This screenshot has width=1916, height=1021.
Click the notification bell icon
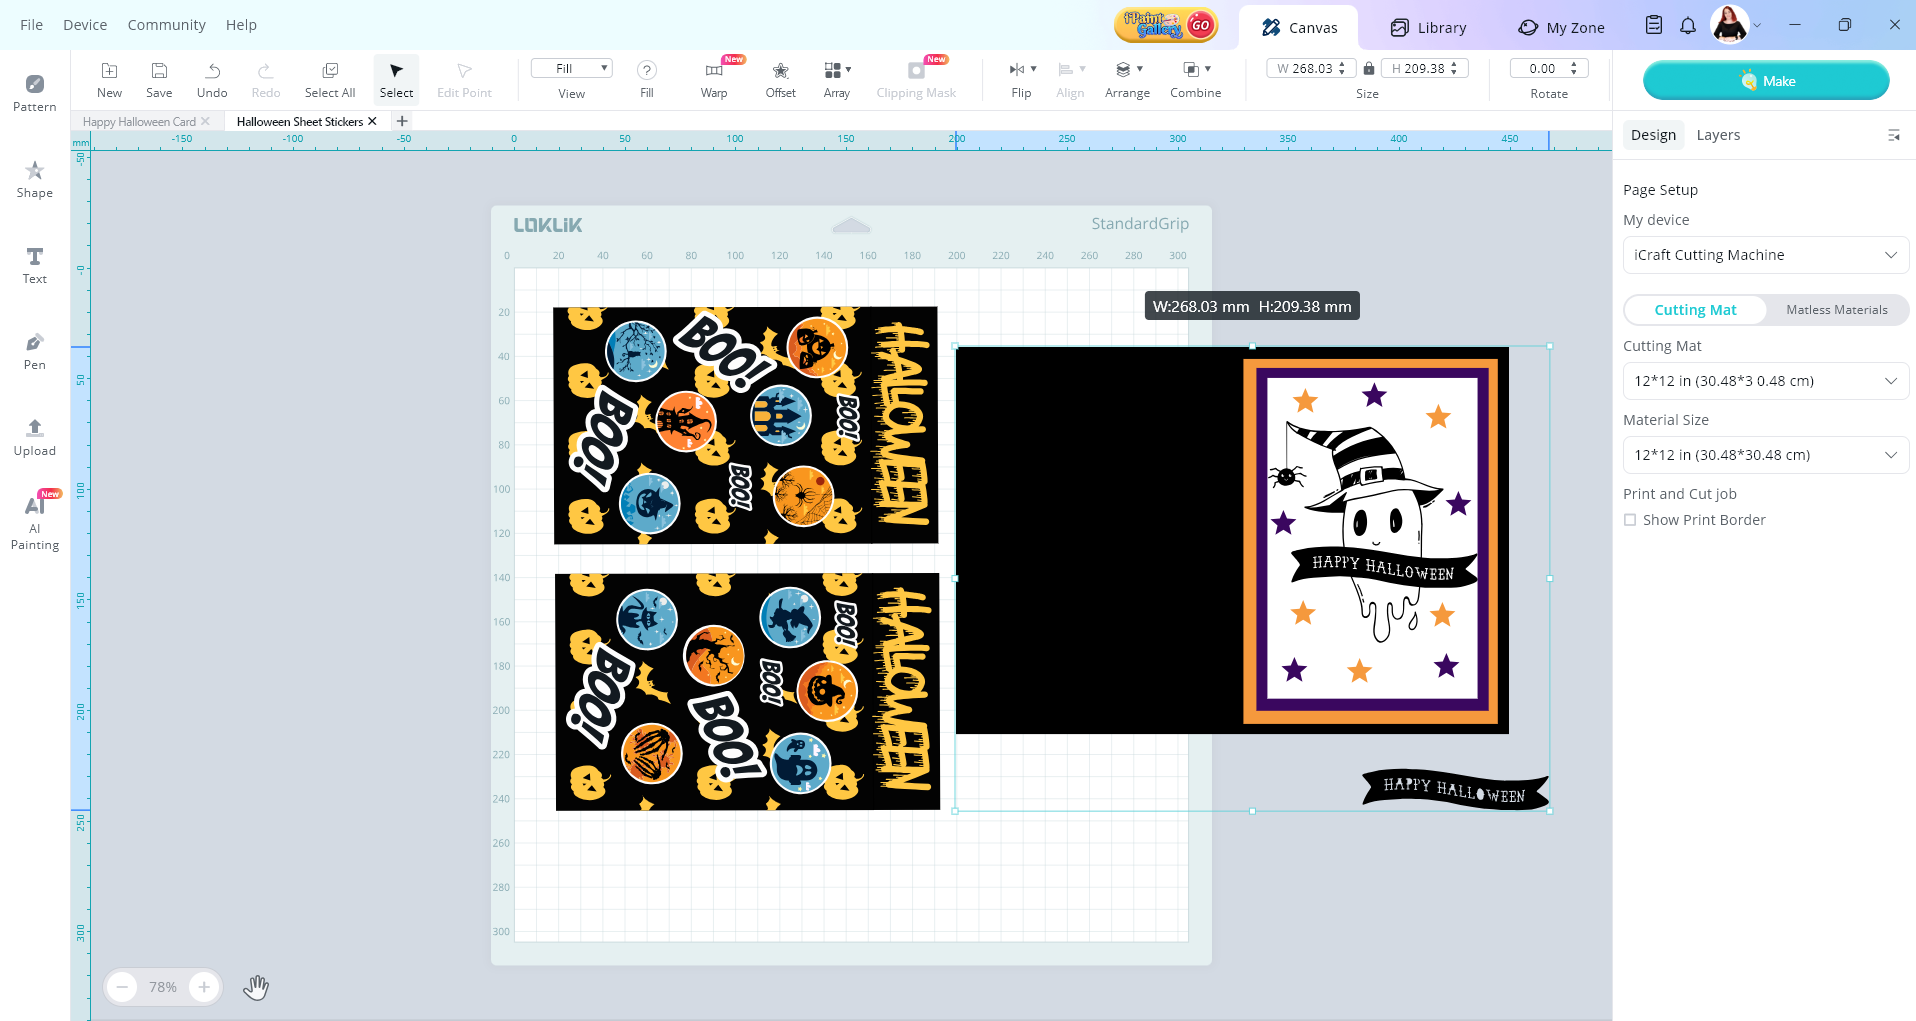pyautogui.click(x=1688, y=26)
